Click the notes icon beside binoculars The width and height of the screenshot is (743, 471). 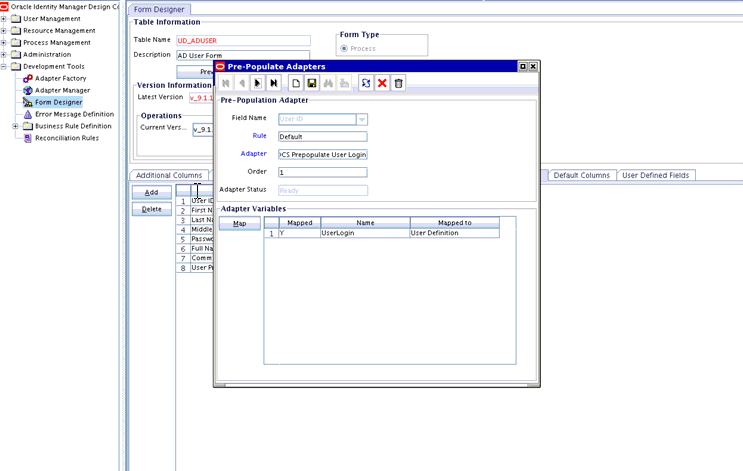coord(344,83)
